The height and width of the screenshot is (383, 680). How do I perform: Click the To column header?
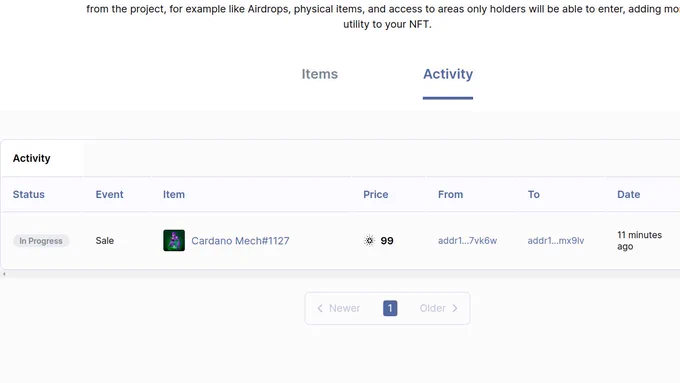pos(533,194)
